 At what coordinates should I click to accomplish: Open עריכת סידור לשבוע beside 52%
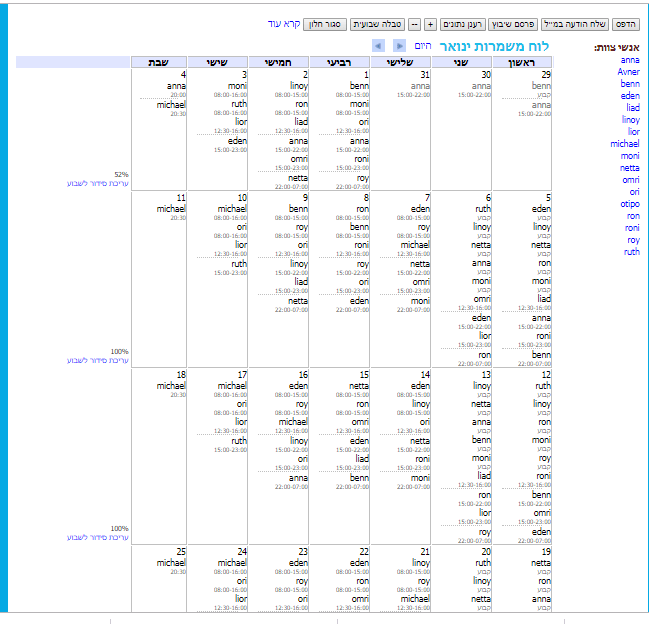(x=99, y=183)
